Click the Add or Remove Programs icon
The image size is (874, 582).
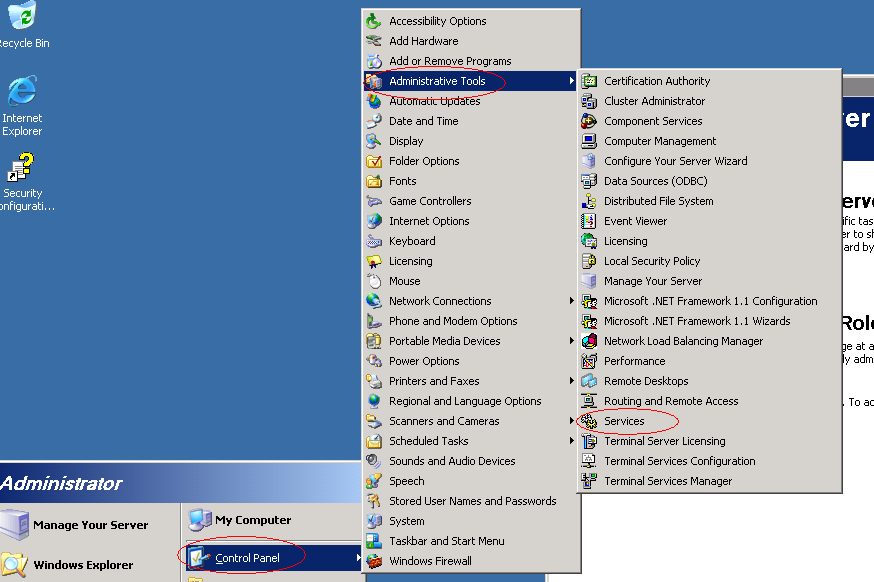373,61
